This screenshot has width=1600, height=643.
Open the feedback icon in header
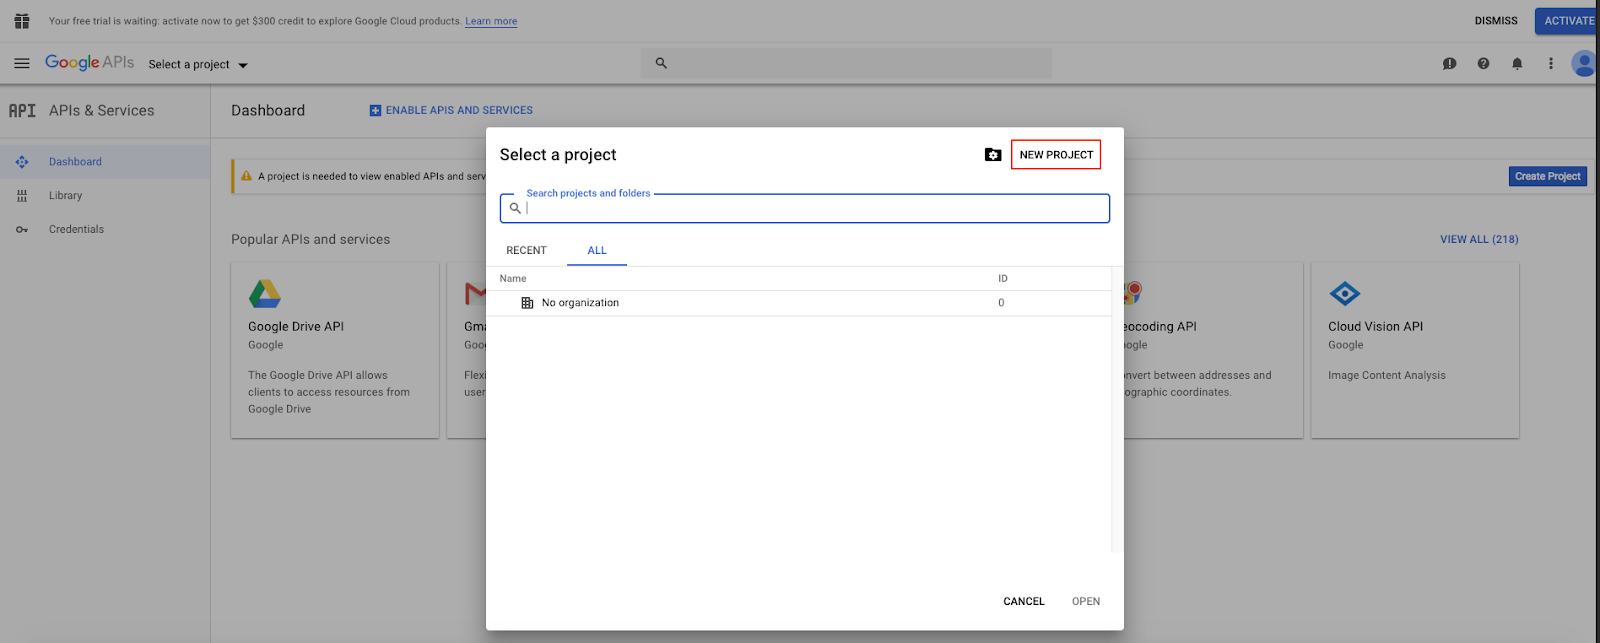coord(1449,63)
